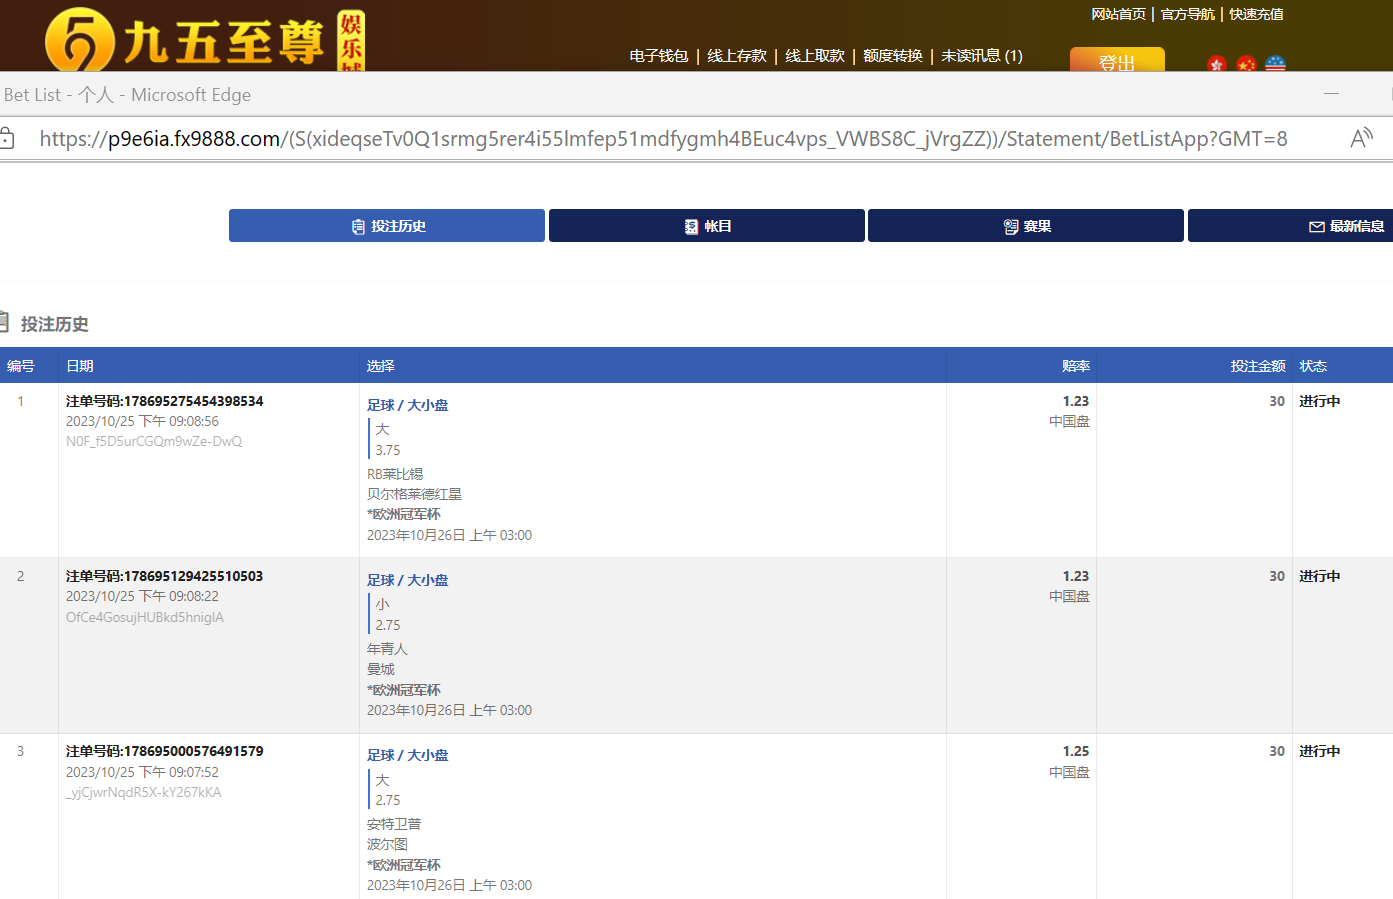This screenshot has width=1393, height=899.
Task: Open 电子钱包 menu link
Action: click(x=659, y=56)
